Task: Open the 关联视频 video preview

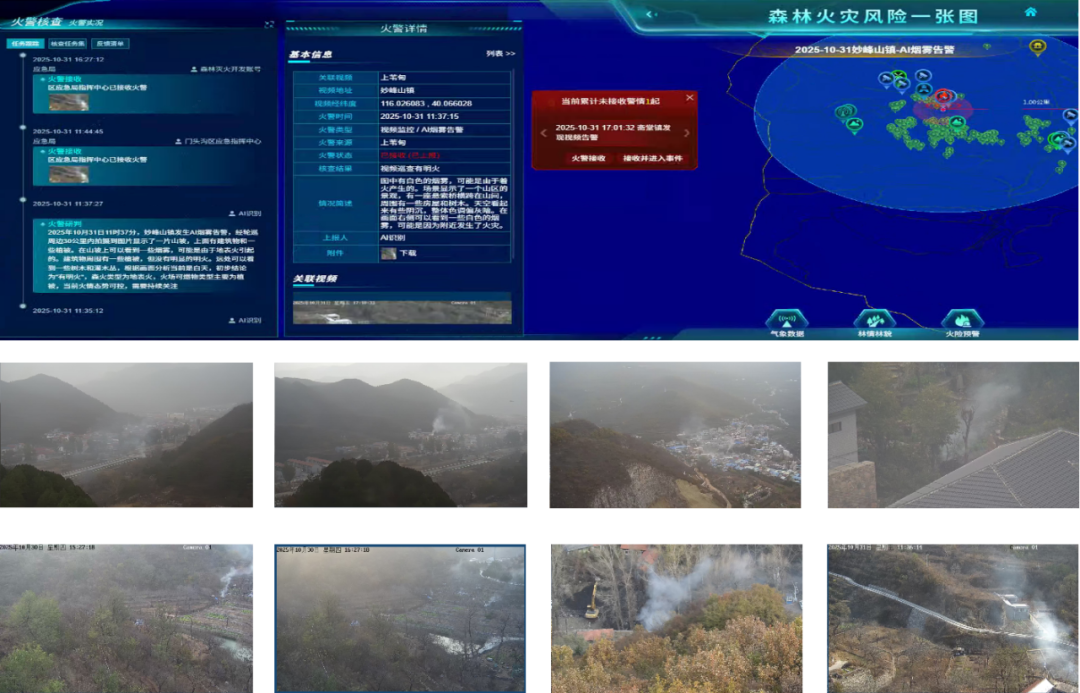Action: click(x=402, y=310)
